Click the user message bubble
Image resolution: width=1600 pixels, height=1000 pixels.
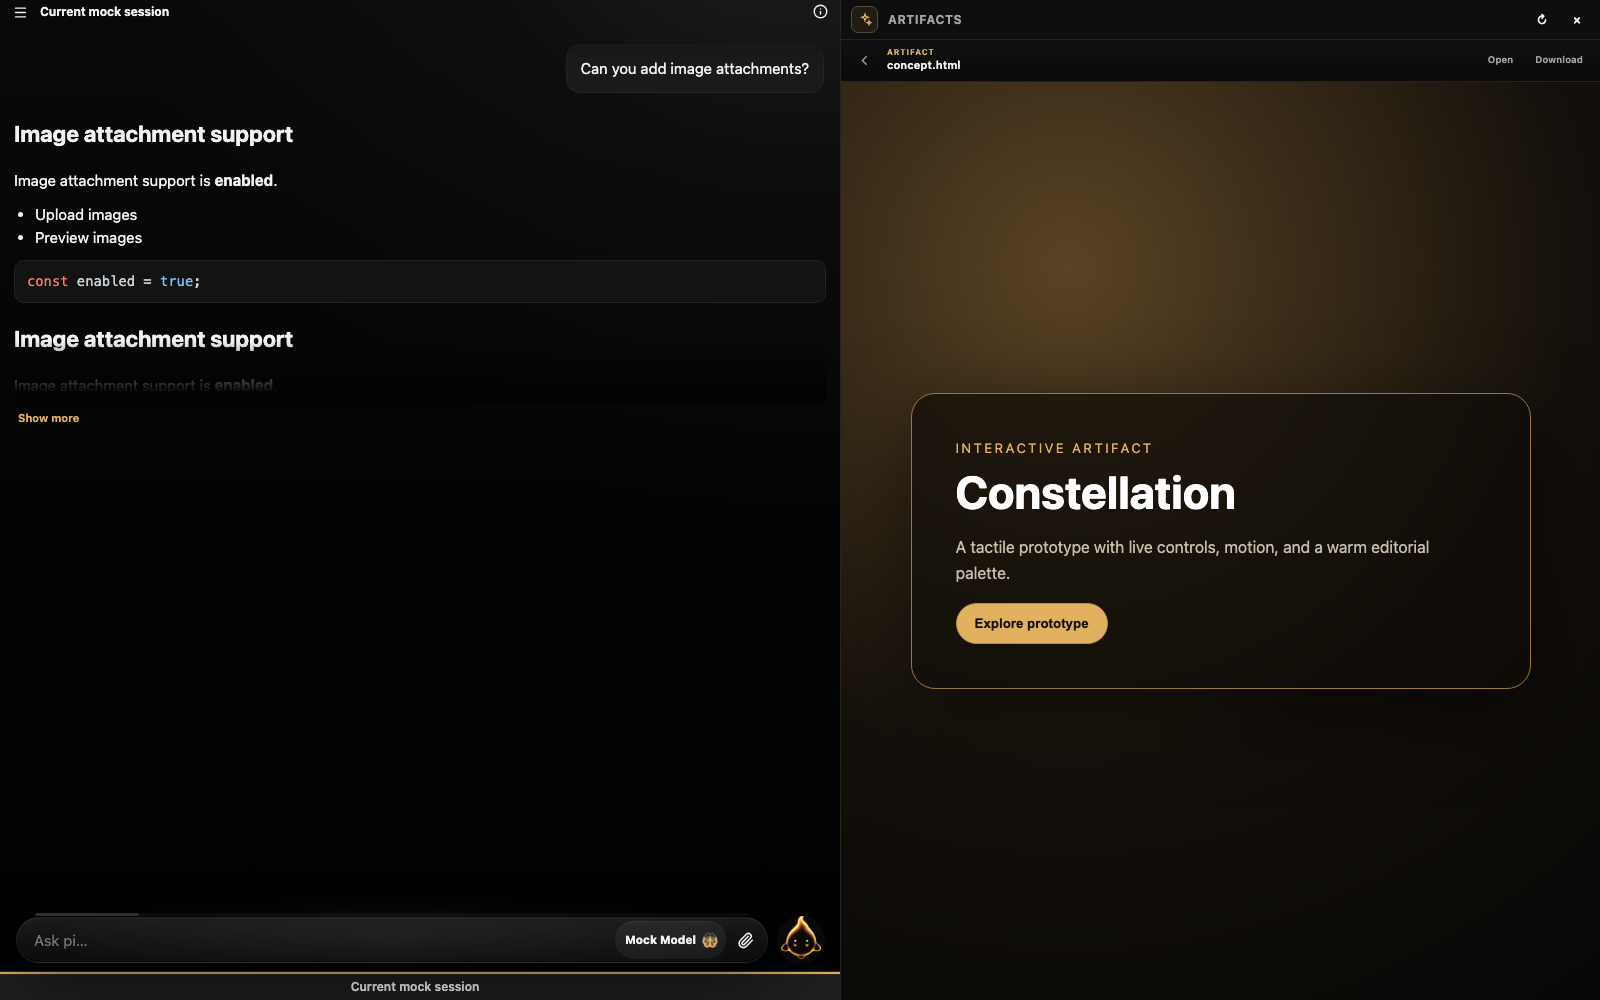(x=695, y=69)
